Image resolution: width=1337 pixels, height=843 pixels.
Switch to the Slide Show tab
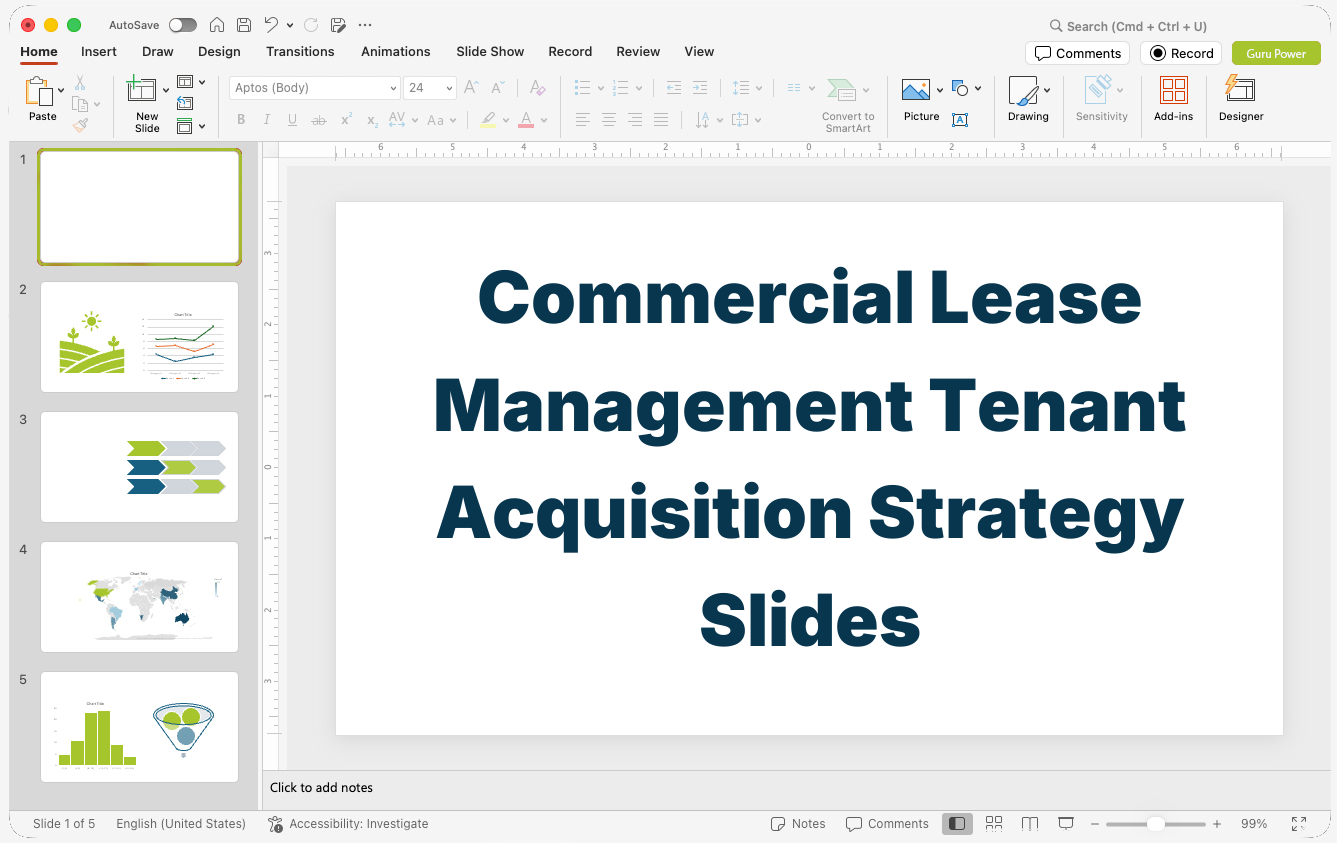490,52
